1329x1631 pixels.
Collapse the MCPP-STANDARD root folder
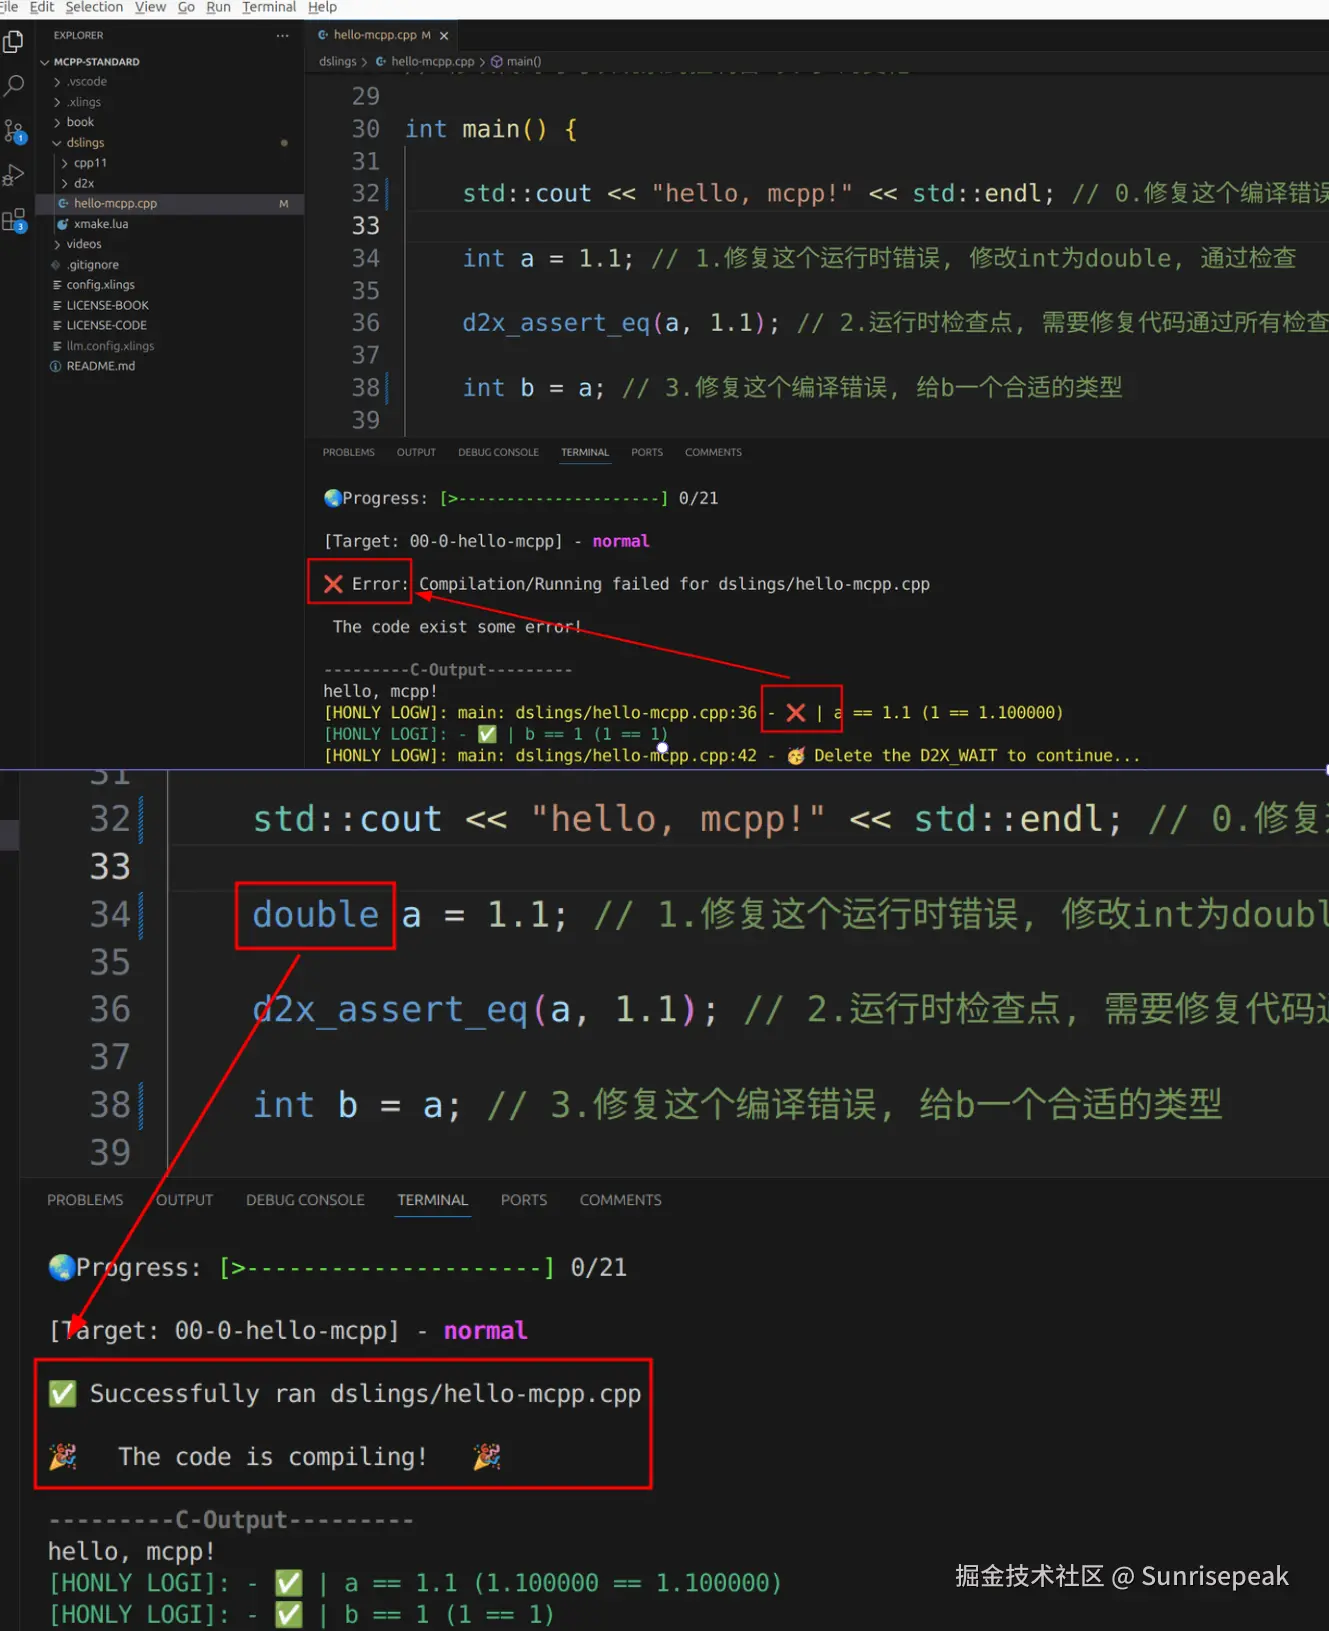pyautogui.click(x=45, y=62)
